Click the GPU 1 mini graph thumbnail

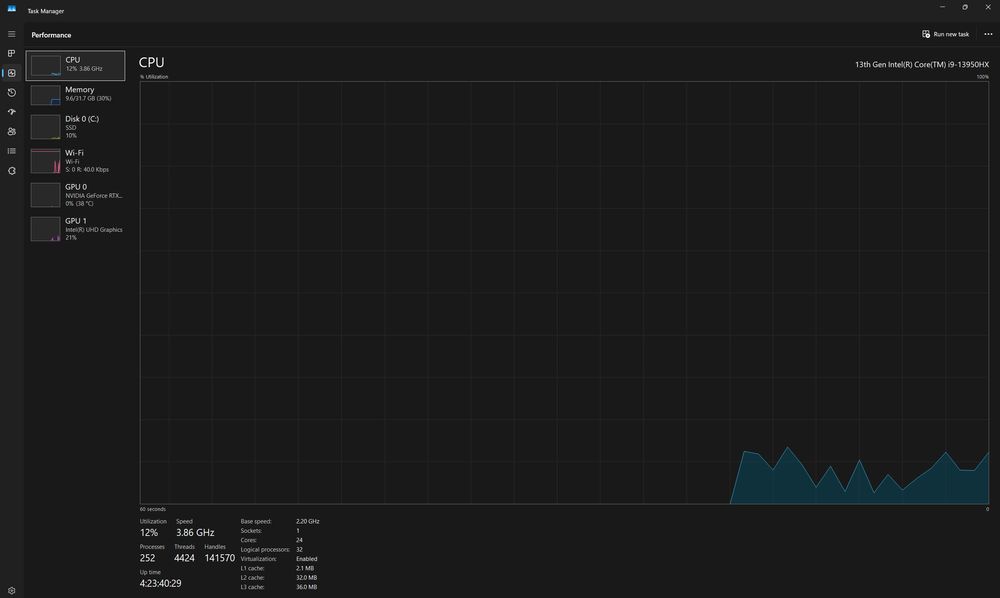(x=45, y=229)
